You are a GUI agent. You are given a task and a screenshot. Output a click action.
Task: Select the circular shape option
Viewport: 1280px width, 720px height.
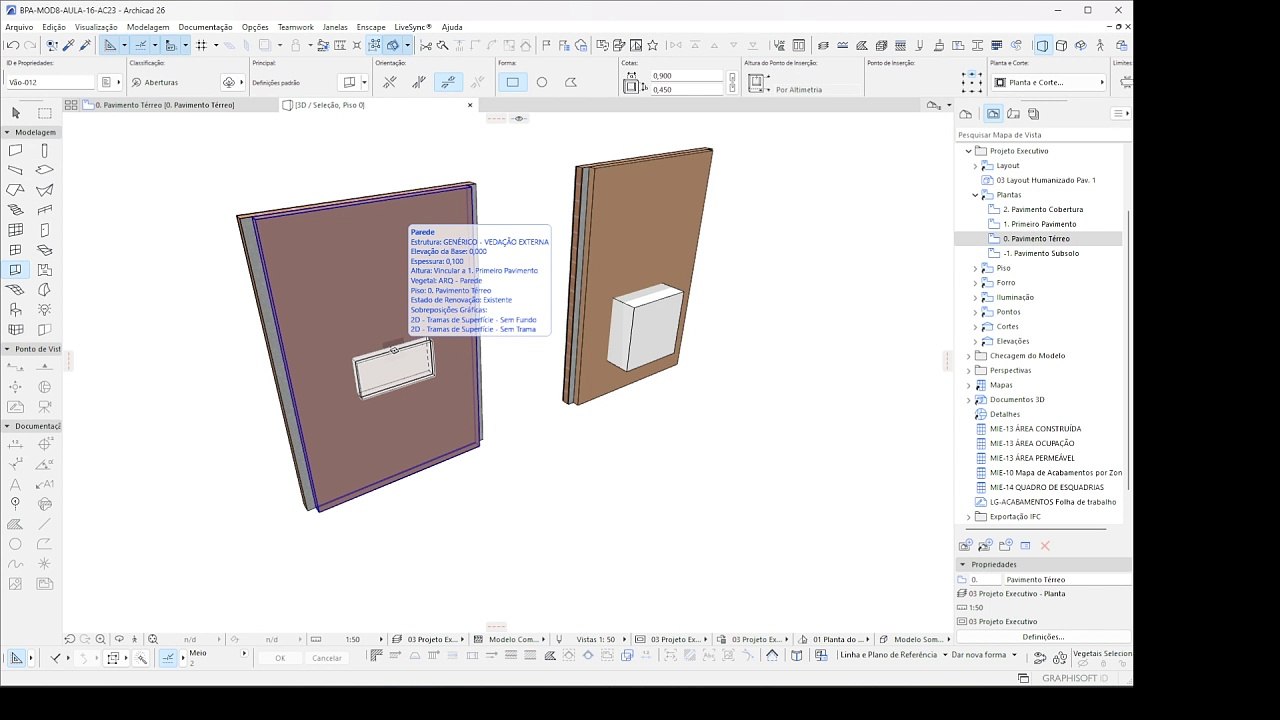(x=542, y=82)
